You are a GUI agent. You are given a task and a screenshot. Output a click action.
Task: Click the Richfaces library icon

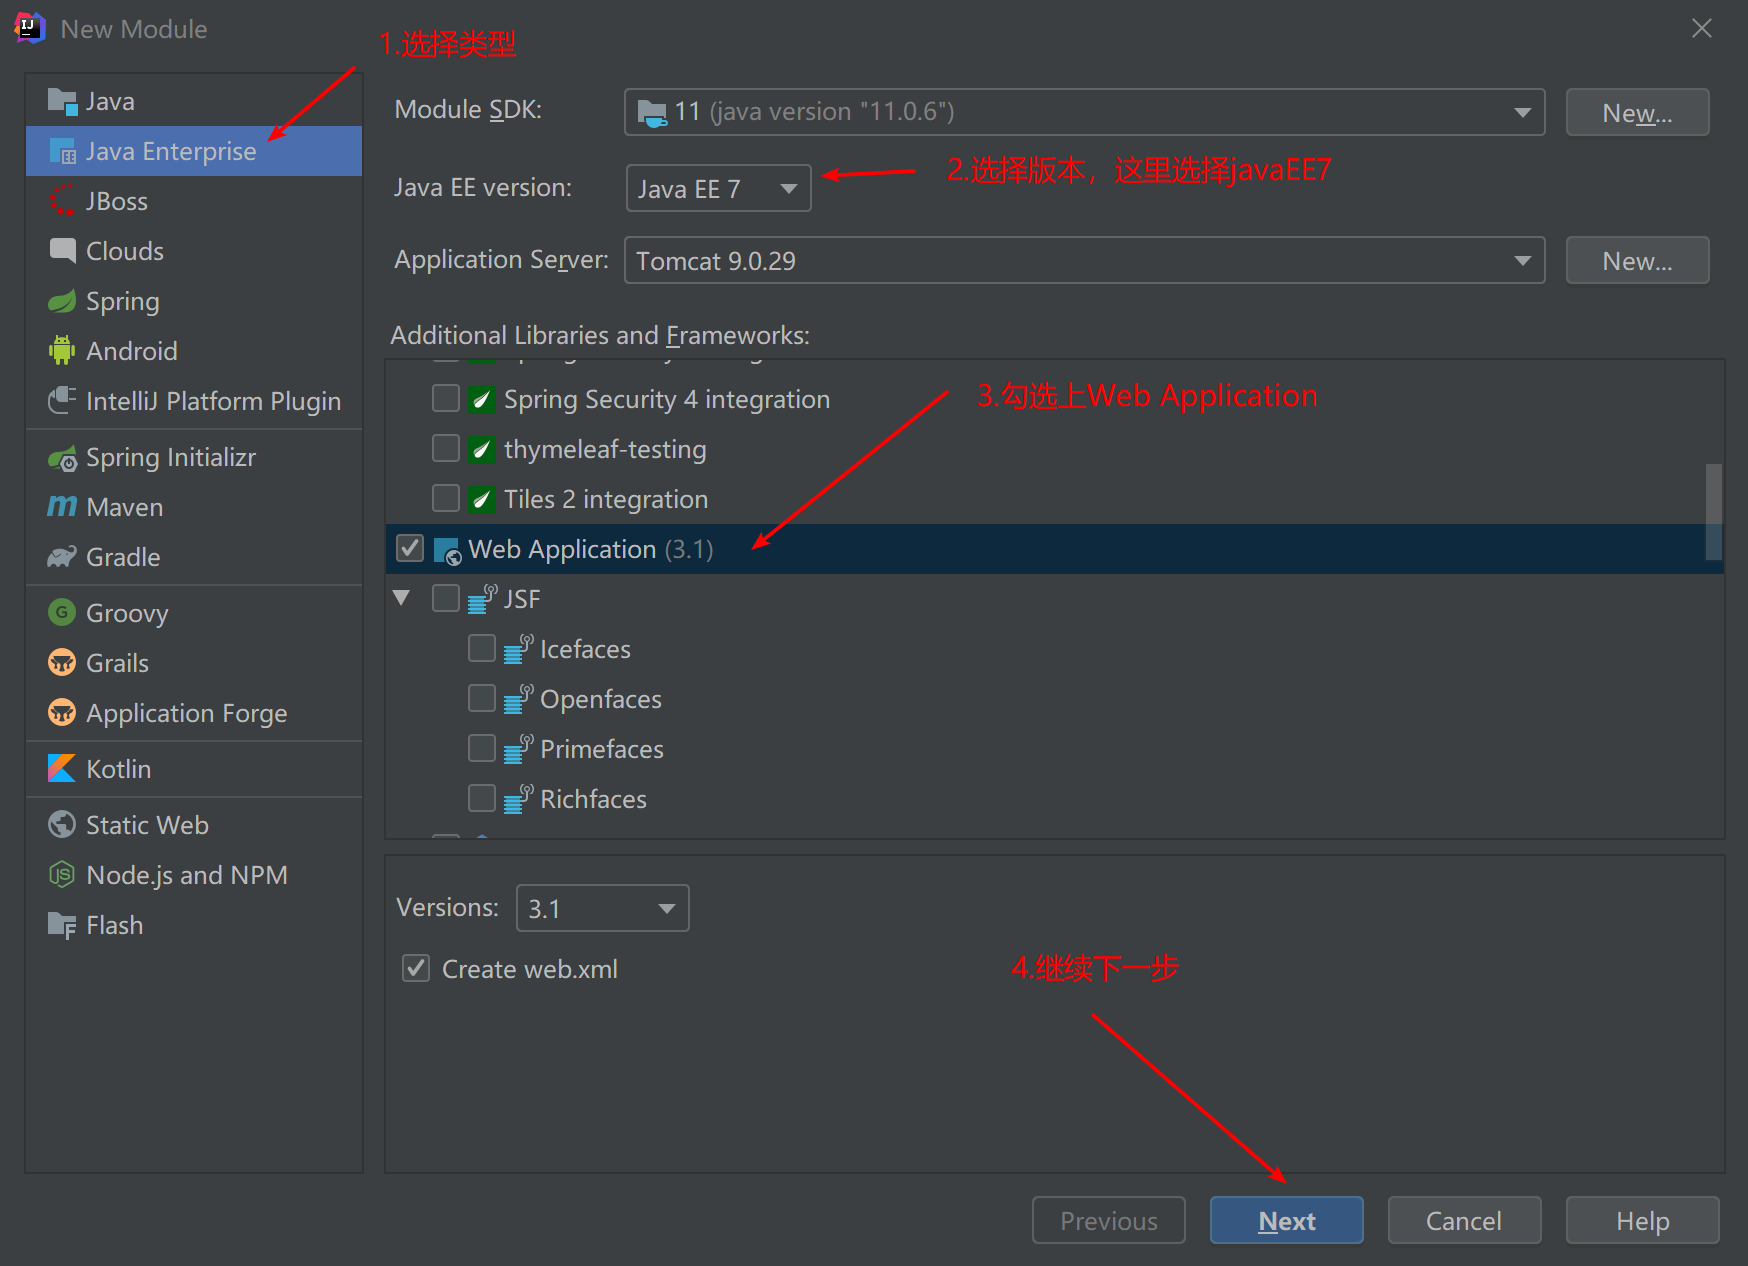coord(519,799)
